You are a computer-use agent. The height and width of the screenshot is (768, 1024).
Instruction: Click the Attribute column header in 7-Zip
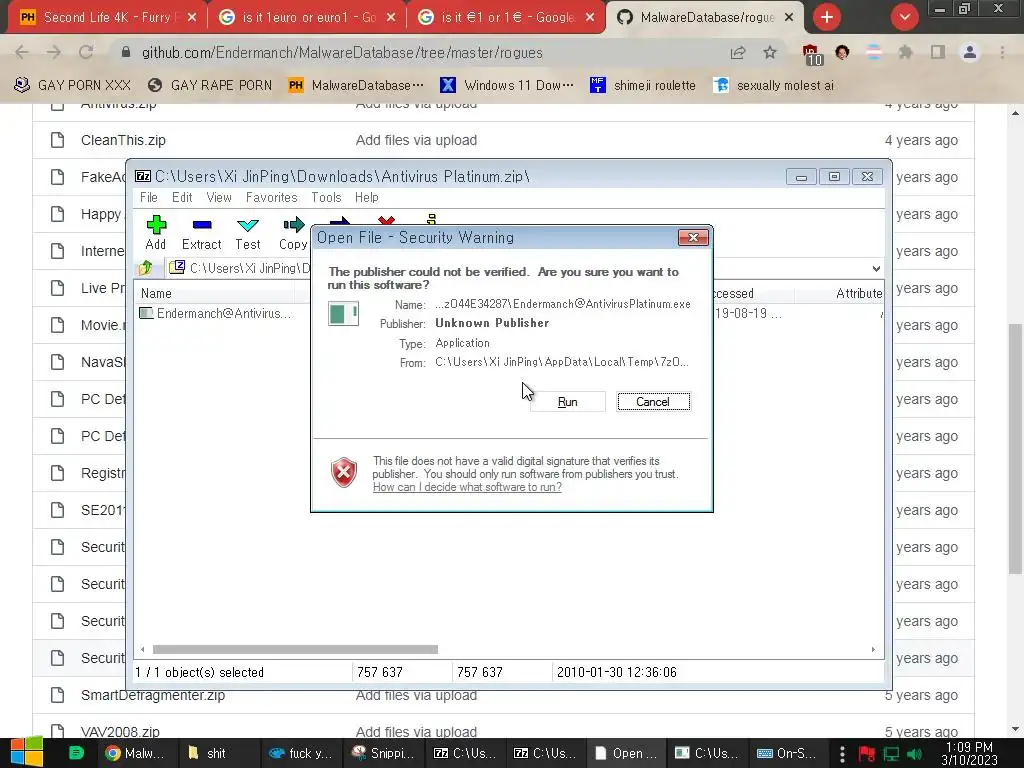[858, 294]
